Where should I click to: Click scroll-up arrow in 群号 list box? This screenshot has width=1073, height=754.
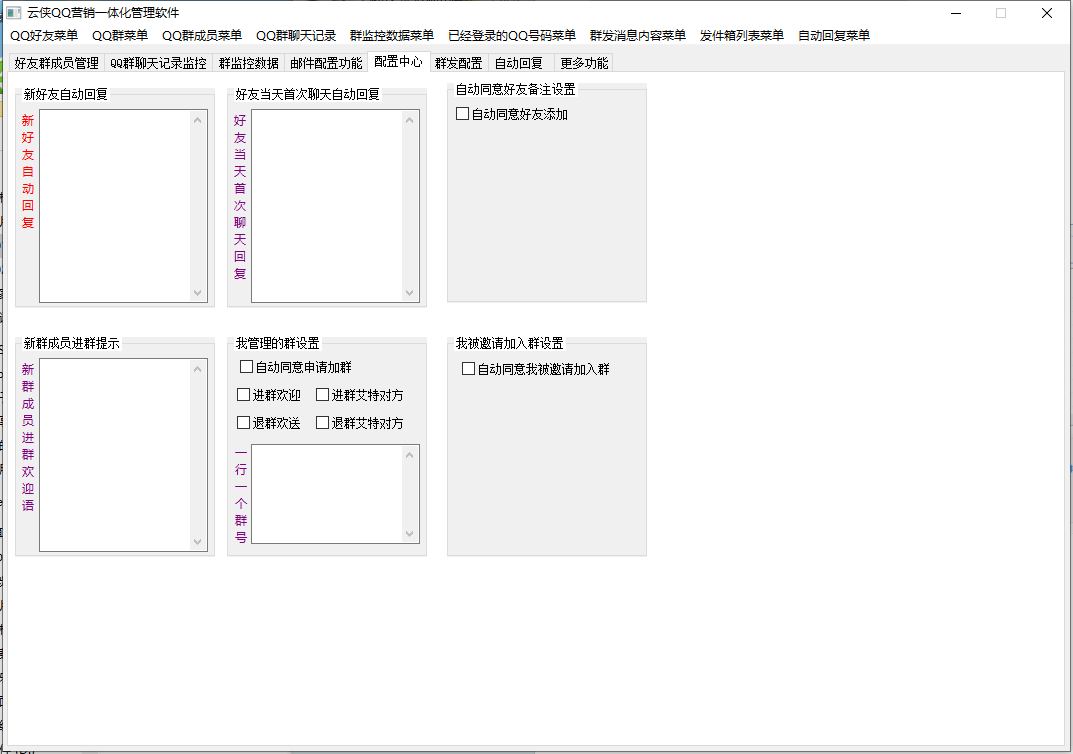coord(410,455)
